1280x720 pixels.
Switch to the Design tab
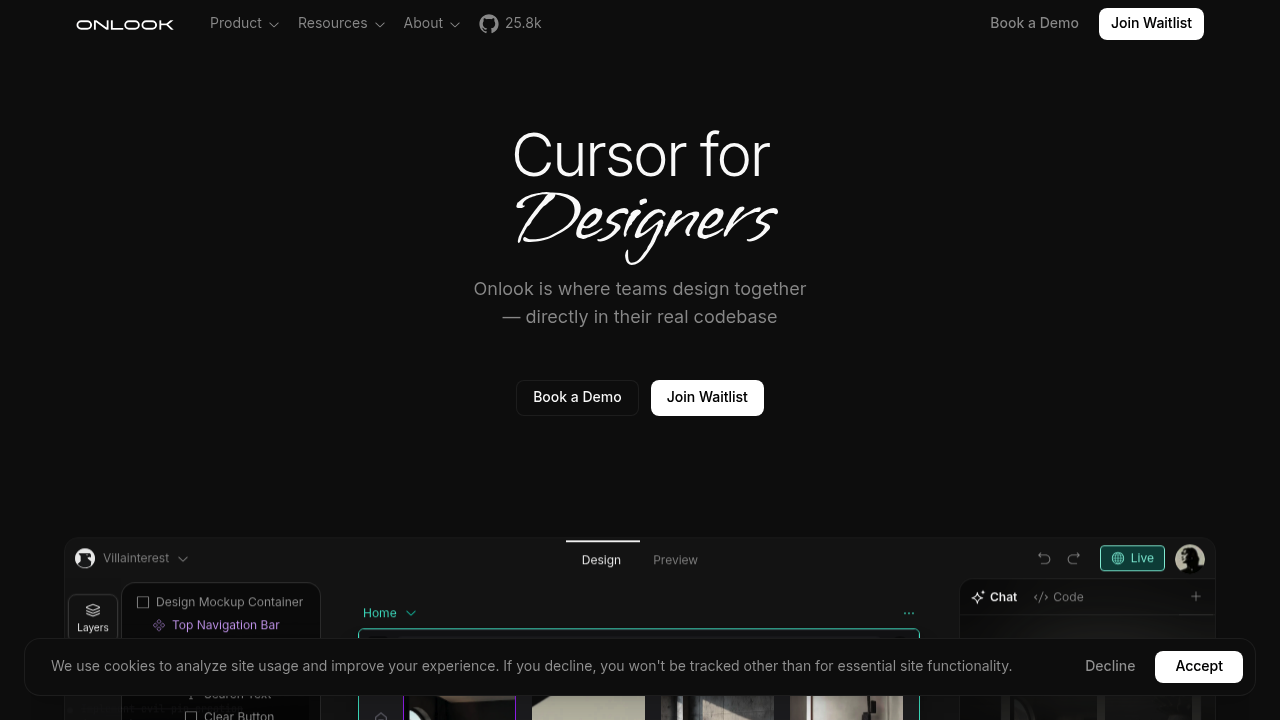point(601,560)
